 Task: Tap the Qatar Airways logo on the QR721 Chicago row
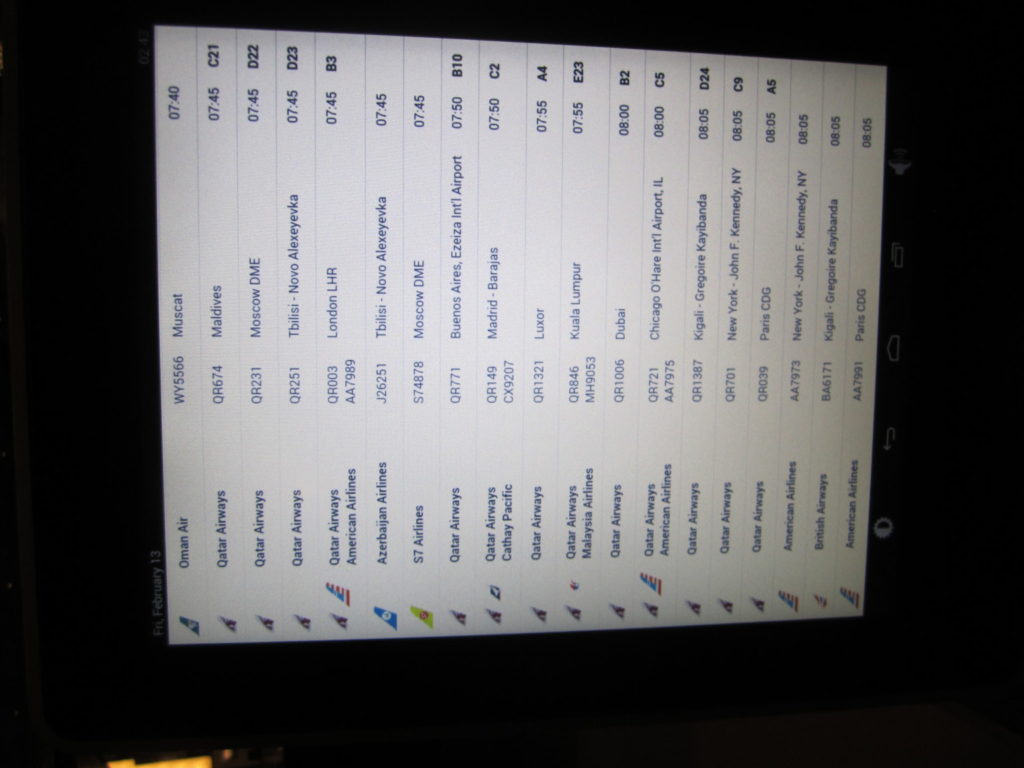pyautogui.click(x=652, y=609)
